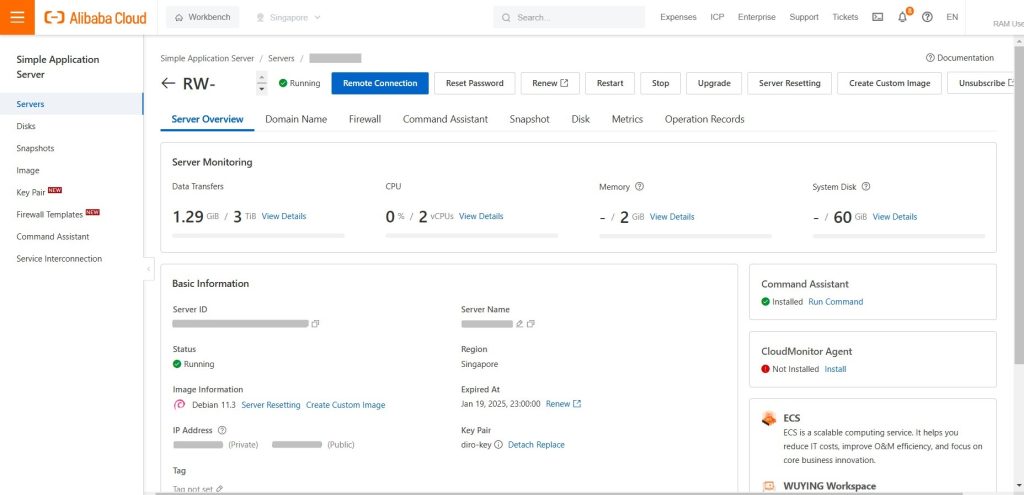
Task: Click the WUYING Workspace icon
Action: [x=769, y=487]
